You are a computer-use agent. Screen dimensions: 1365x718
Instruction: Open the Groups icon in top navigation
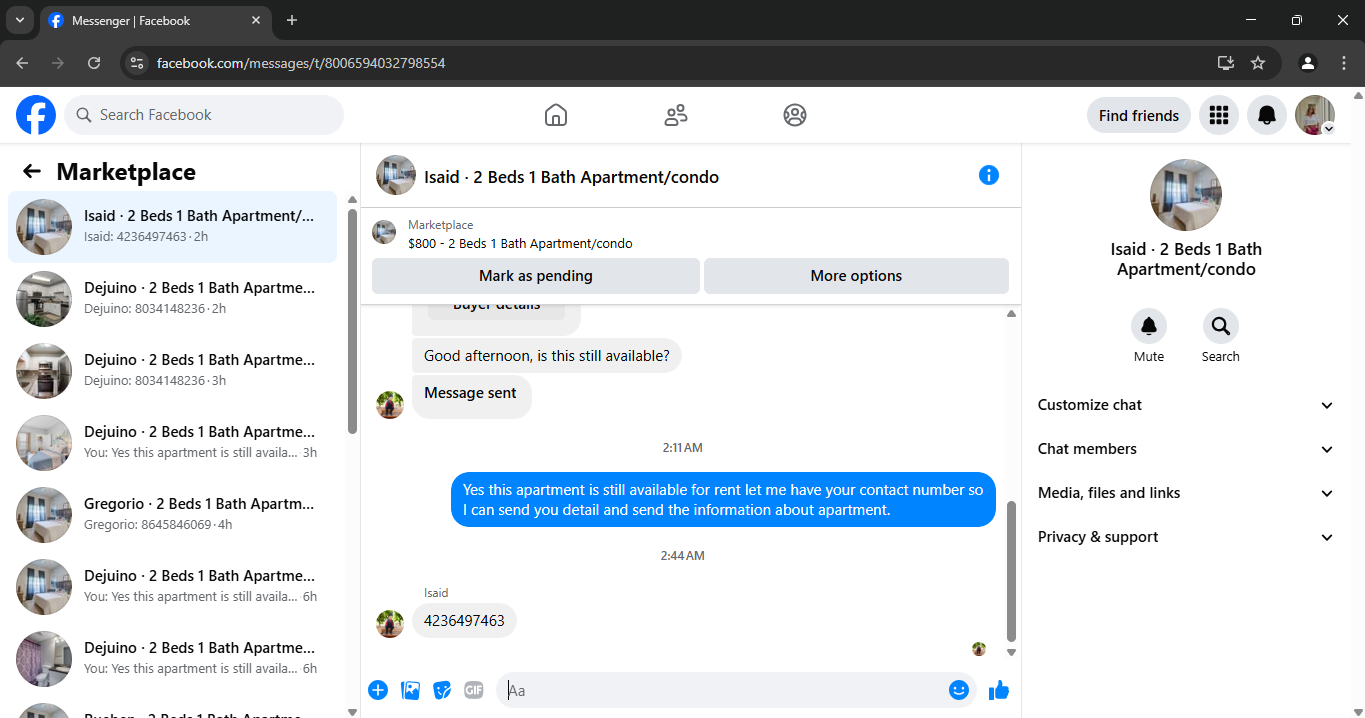(x=795, y=115)
